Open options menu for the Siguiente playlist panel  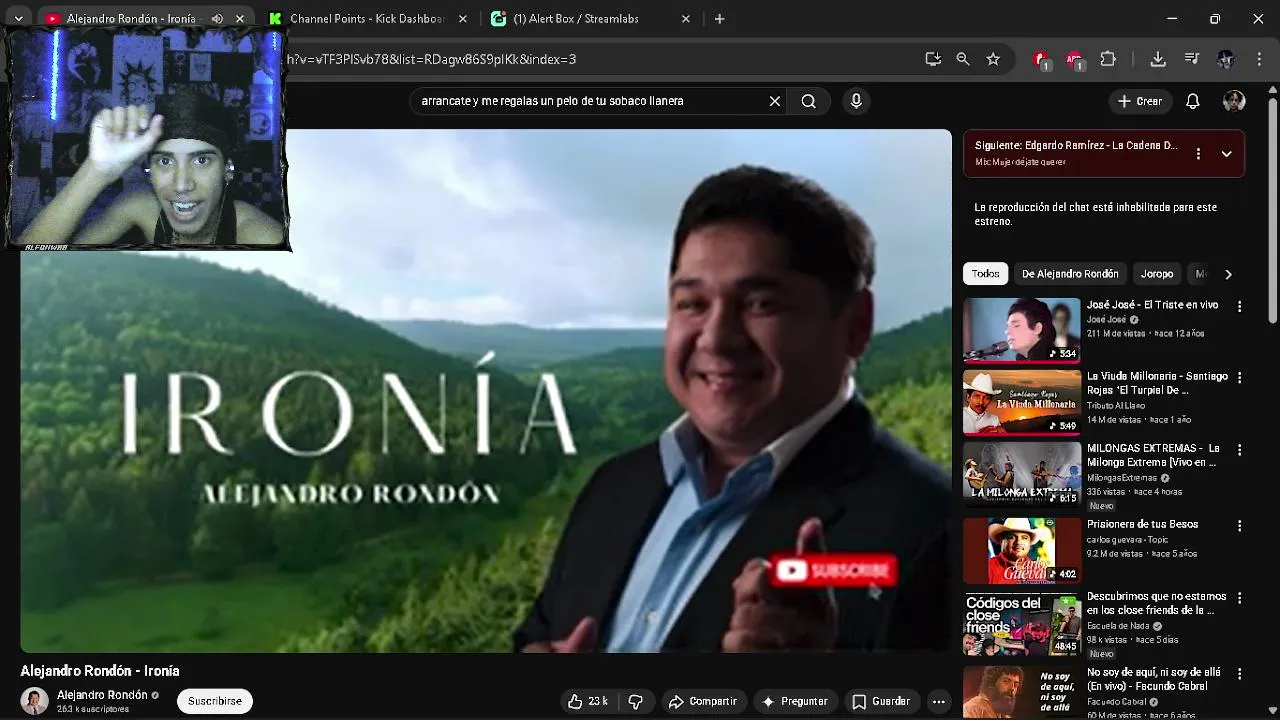(x=1198, y=154)
